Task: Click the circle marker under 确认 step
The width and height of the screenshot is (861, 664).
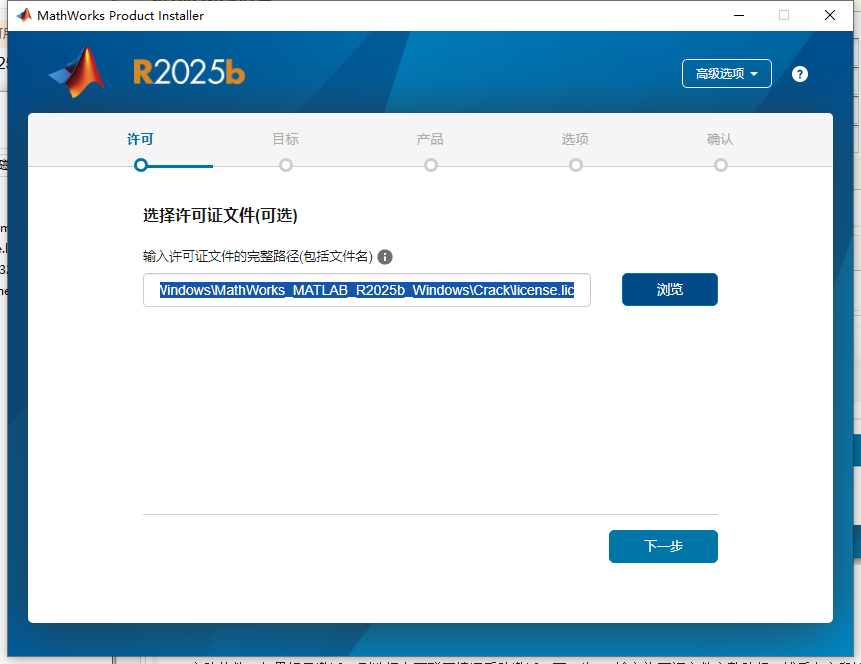Action: pos(721,165)
